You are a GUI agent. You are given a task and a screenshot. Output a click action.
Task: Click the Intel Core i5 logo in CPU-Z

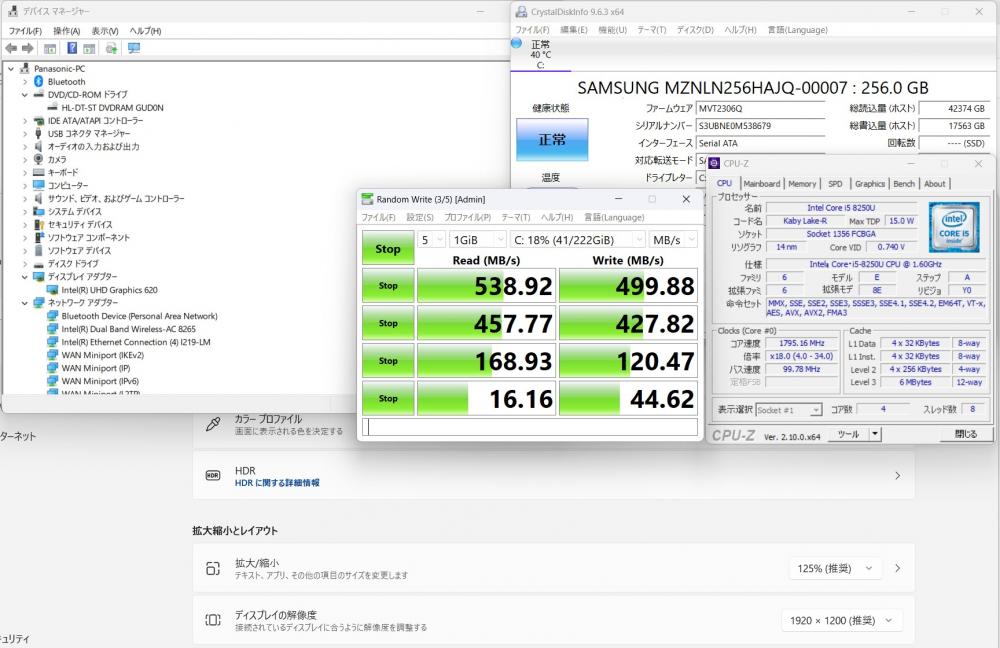coord(953,228)
